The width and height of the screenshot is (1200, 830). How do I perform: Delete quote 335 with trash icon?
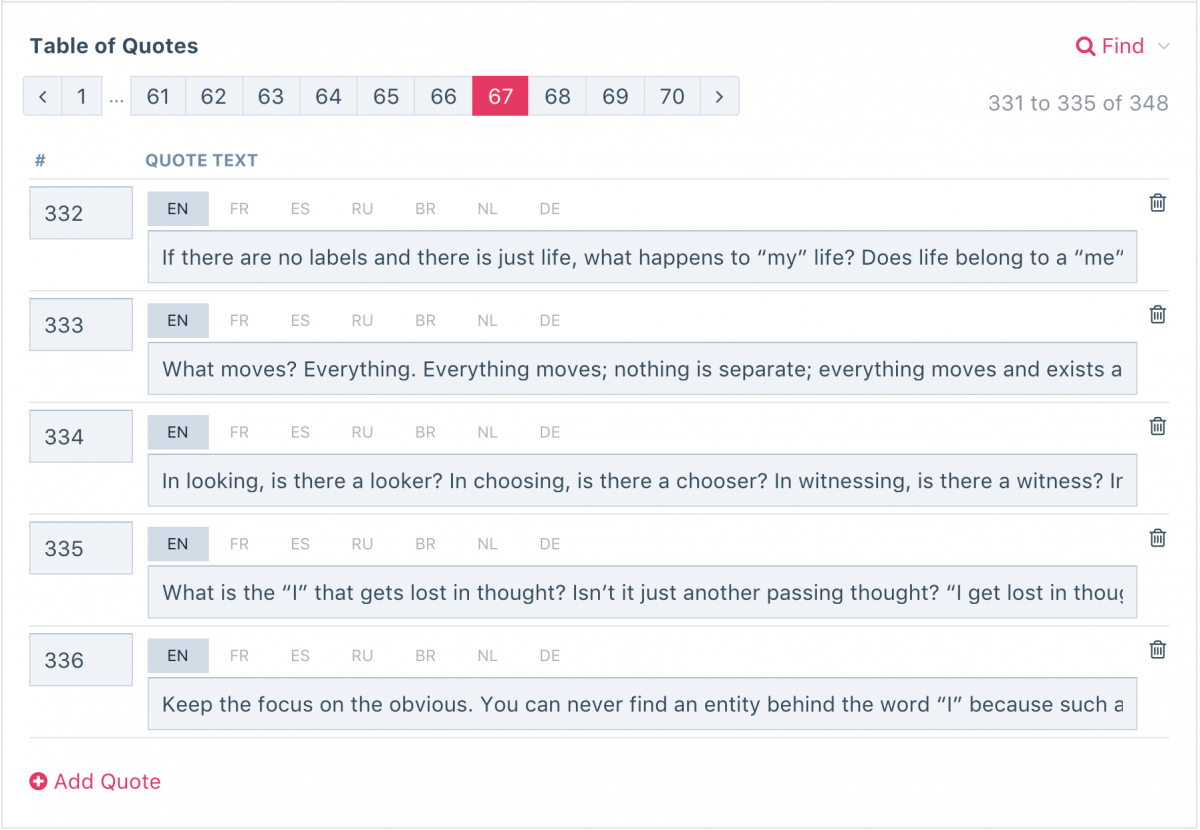[x=1158, y=538]
